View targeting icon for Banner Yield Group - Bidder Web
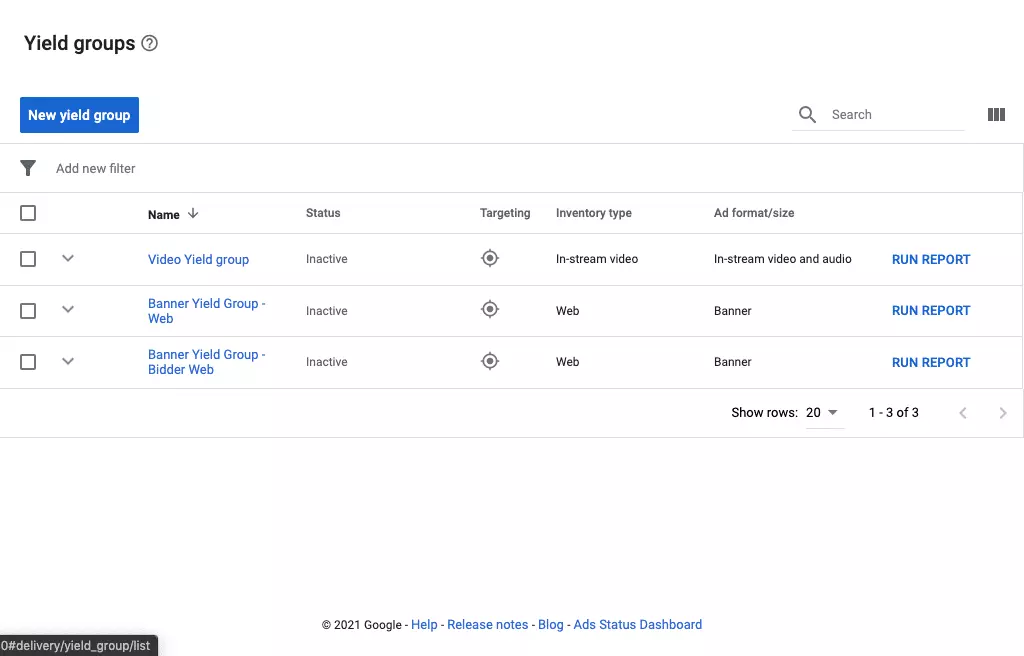This screenshot has height=656, width=1024. pos(490,361)
